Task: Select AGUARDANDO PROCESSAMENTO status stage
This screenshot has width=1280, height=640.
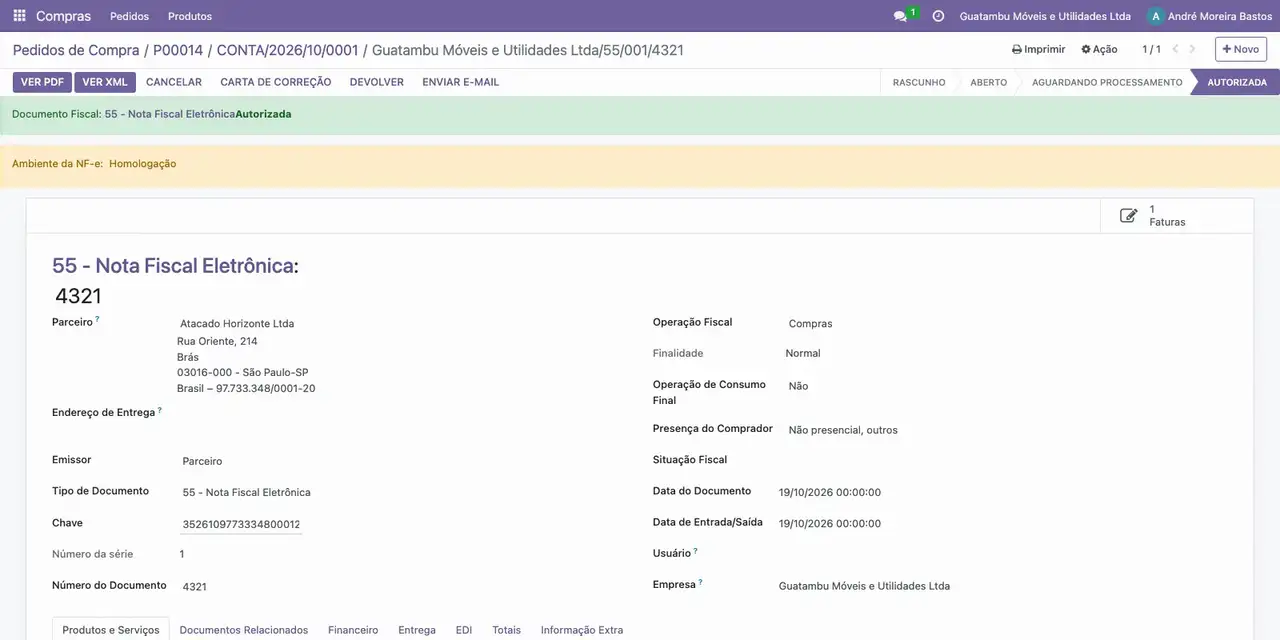Action: click(x=1107, y=82)
